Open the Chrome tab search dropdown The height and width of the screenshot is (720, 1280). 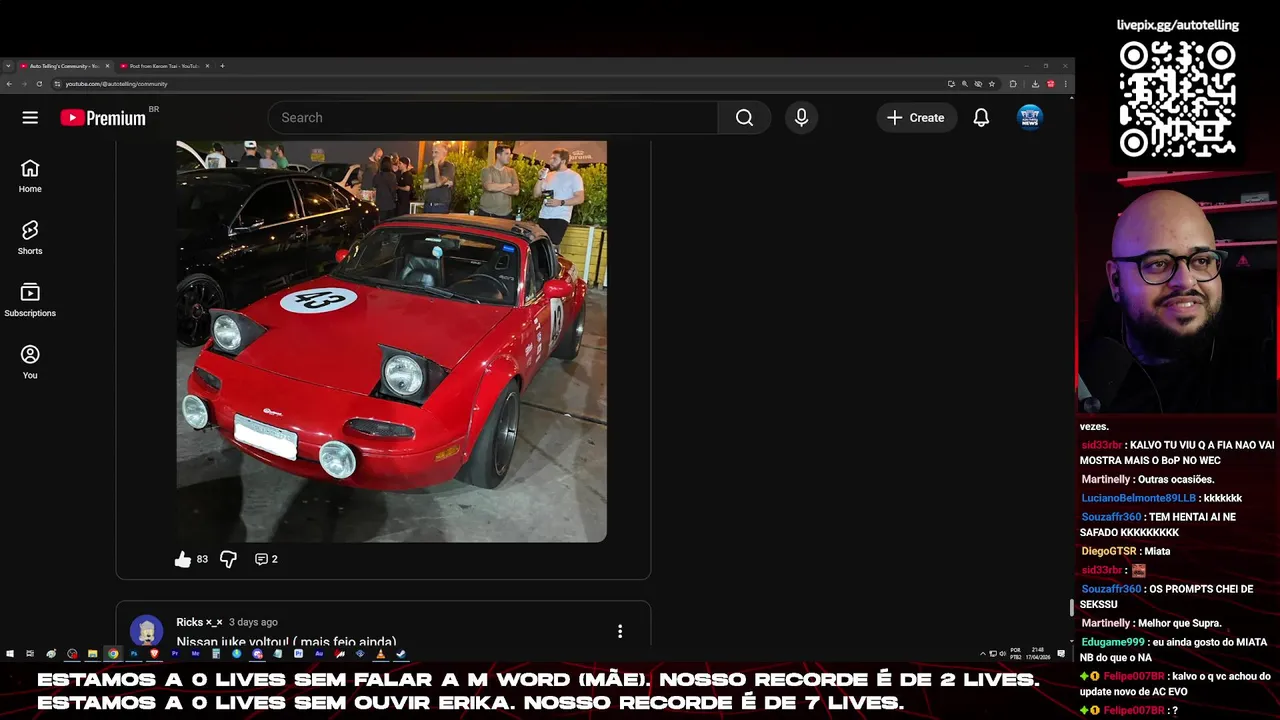coord(8,66)
